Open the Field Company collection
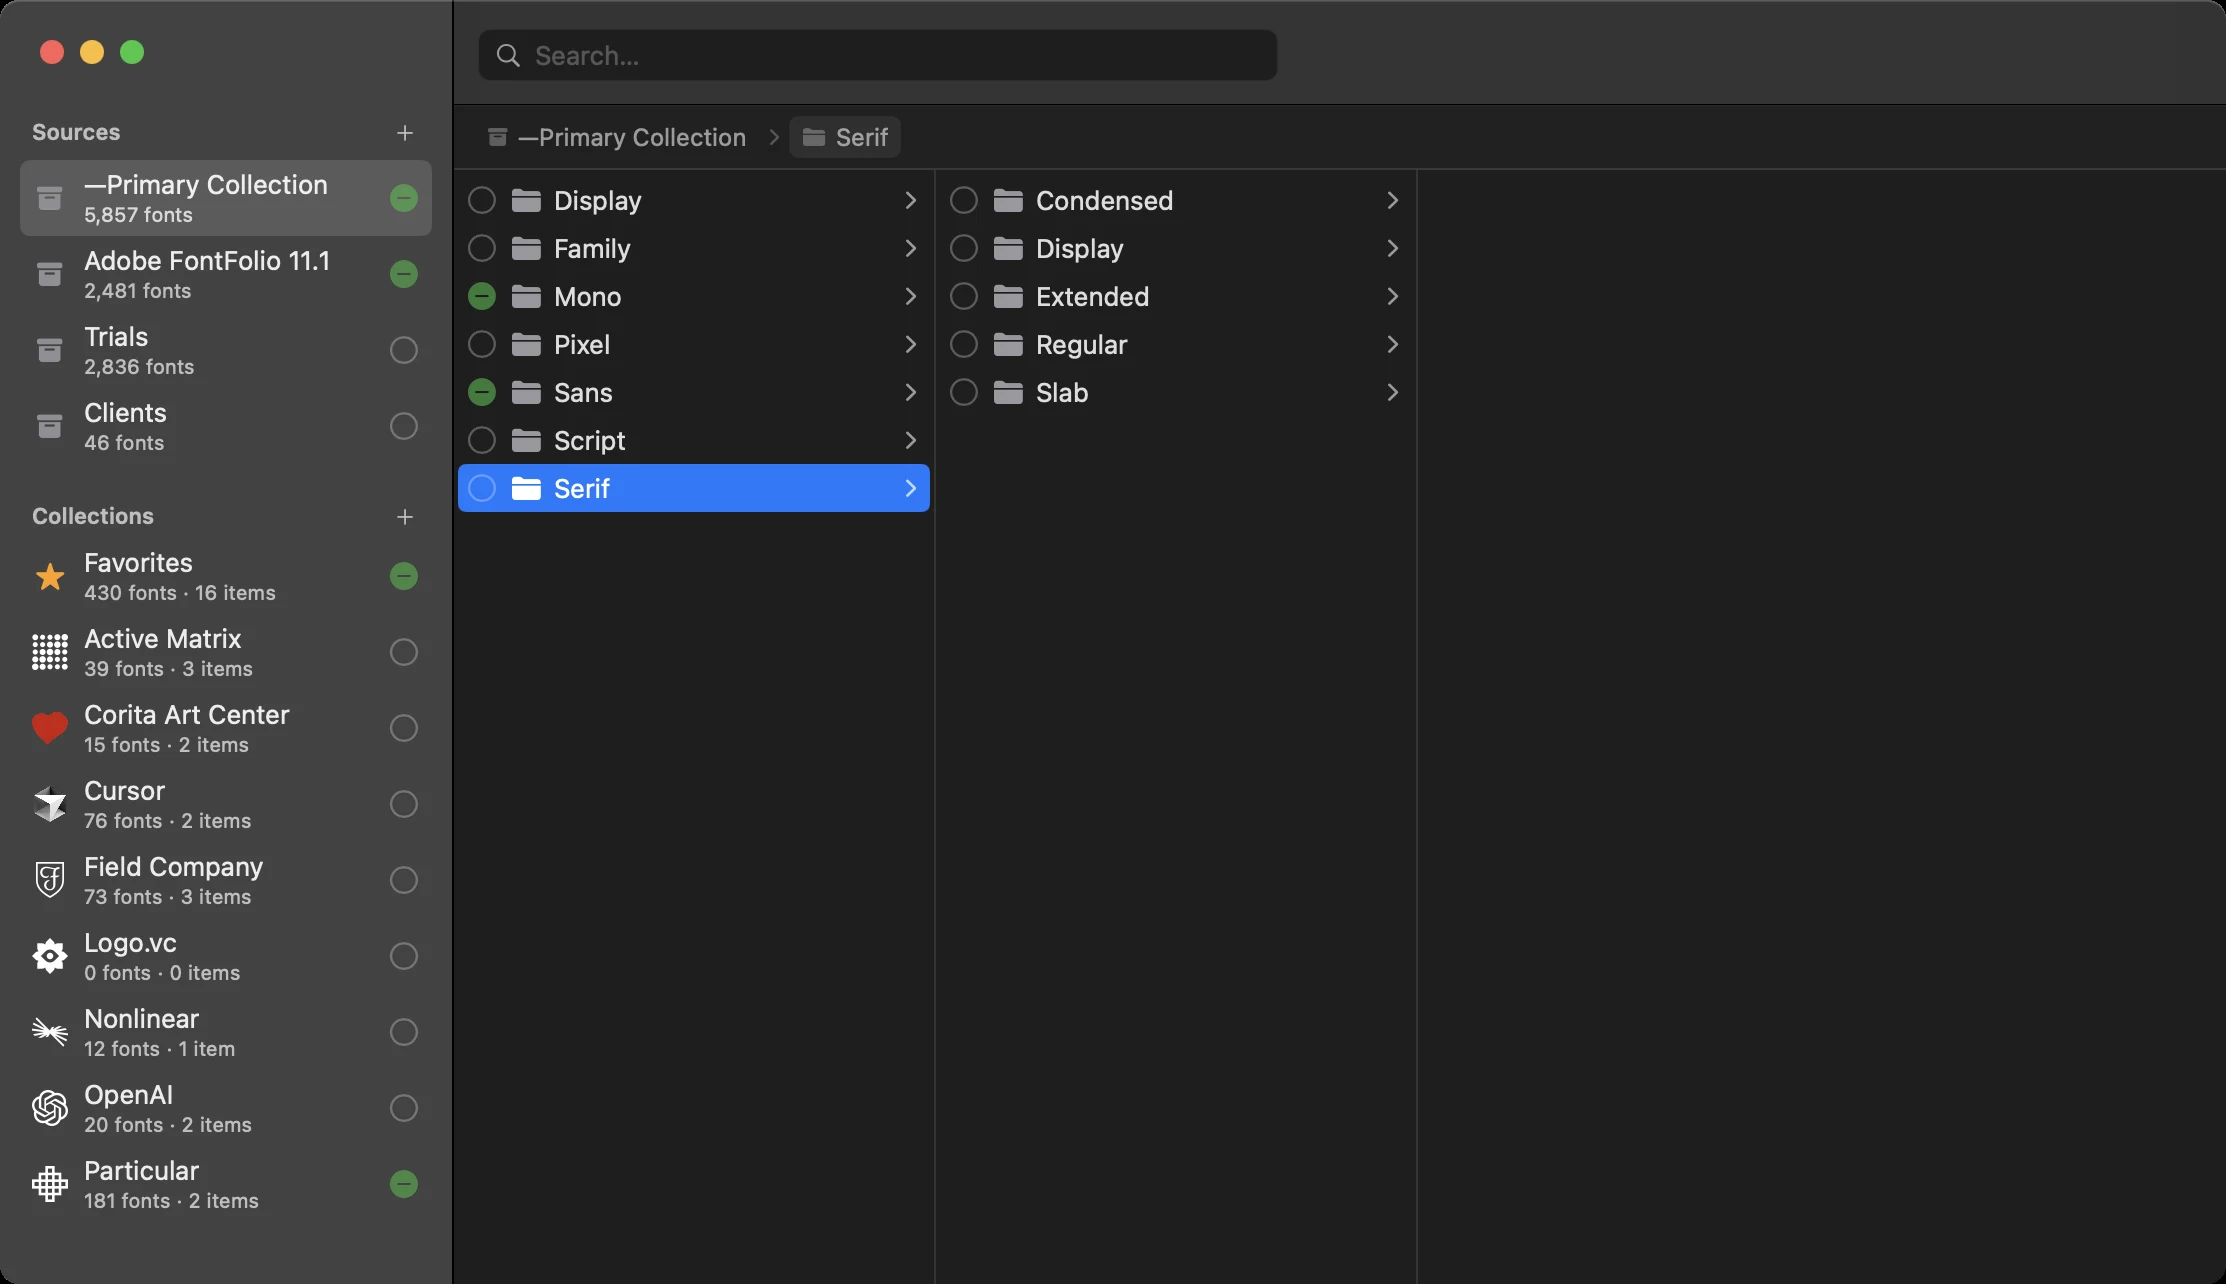This screenshot has width=2226, height=1284. pos(226,880)
